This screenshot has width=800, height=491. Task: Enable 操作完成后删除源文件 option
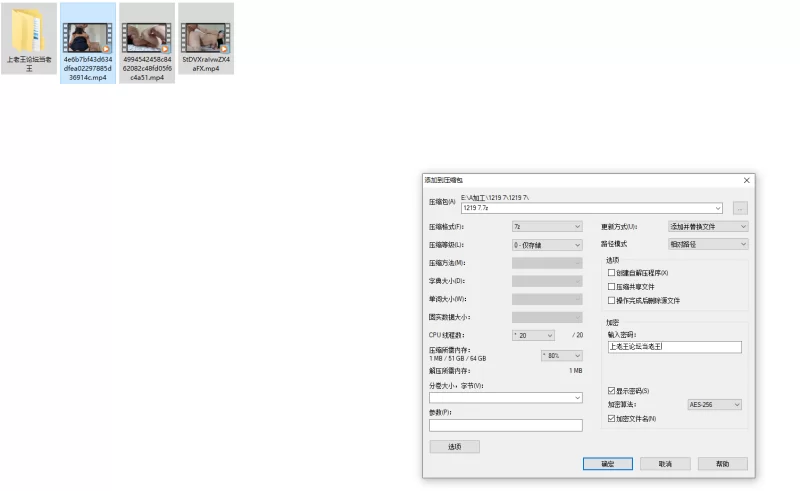tap(612, 300)
